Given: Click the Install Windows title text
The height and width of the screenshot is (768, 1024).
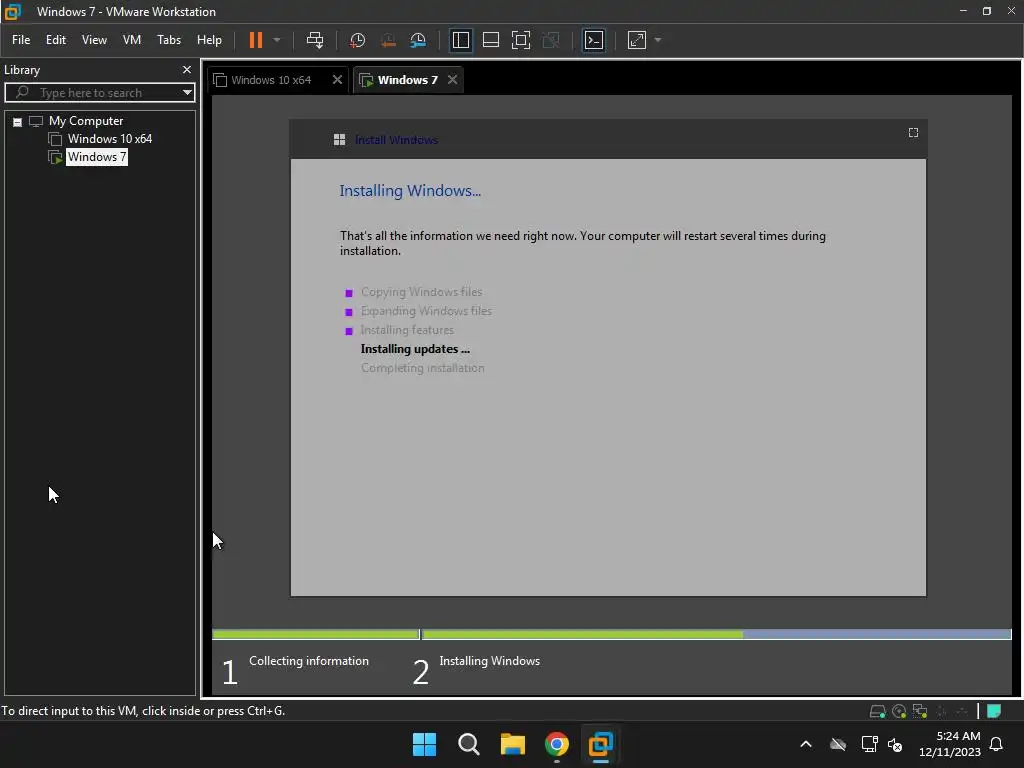Looking at the screenshot, I should pos(396,140).
